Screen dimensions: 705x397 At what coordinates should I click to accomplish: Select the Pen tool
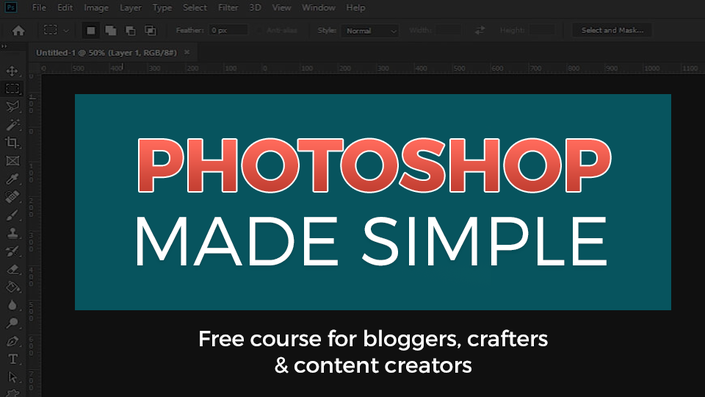[x=12, y=341]
